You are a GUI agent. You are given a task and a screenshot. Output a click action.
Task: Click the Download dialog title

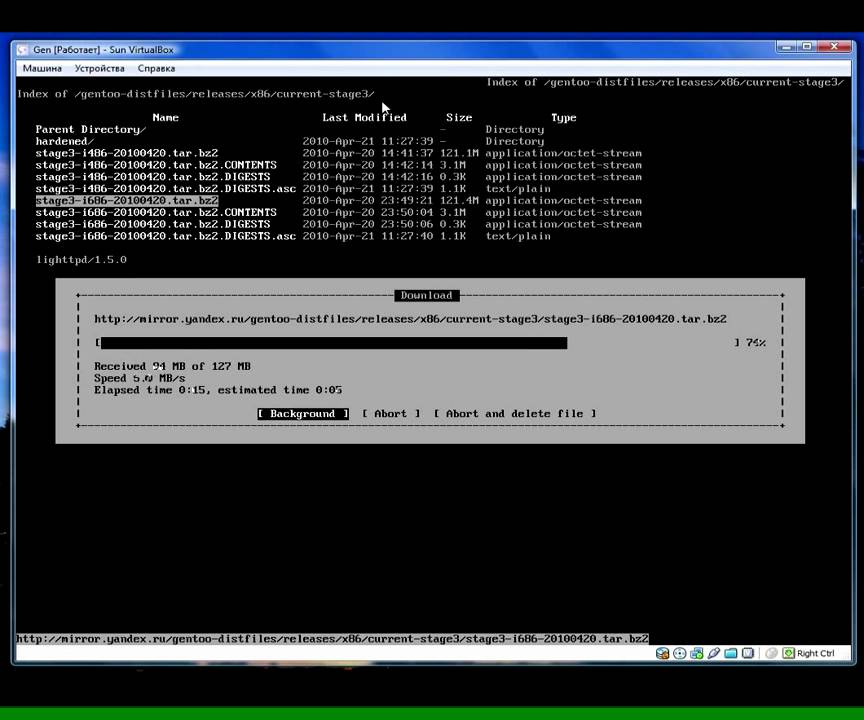(426, 295)
